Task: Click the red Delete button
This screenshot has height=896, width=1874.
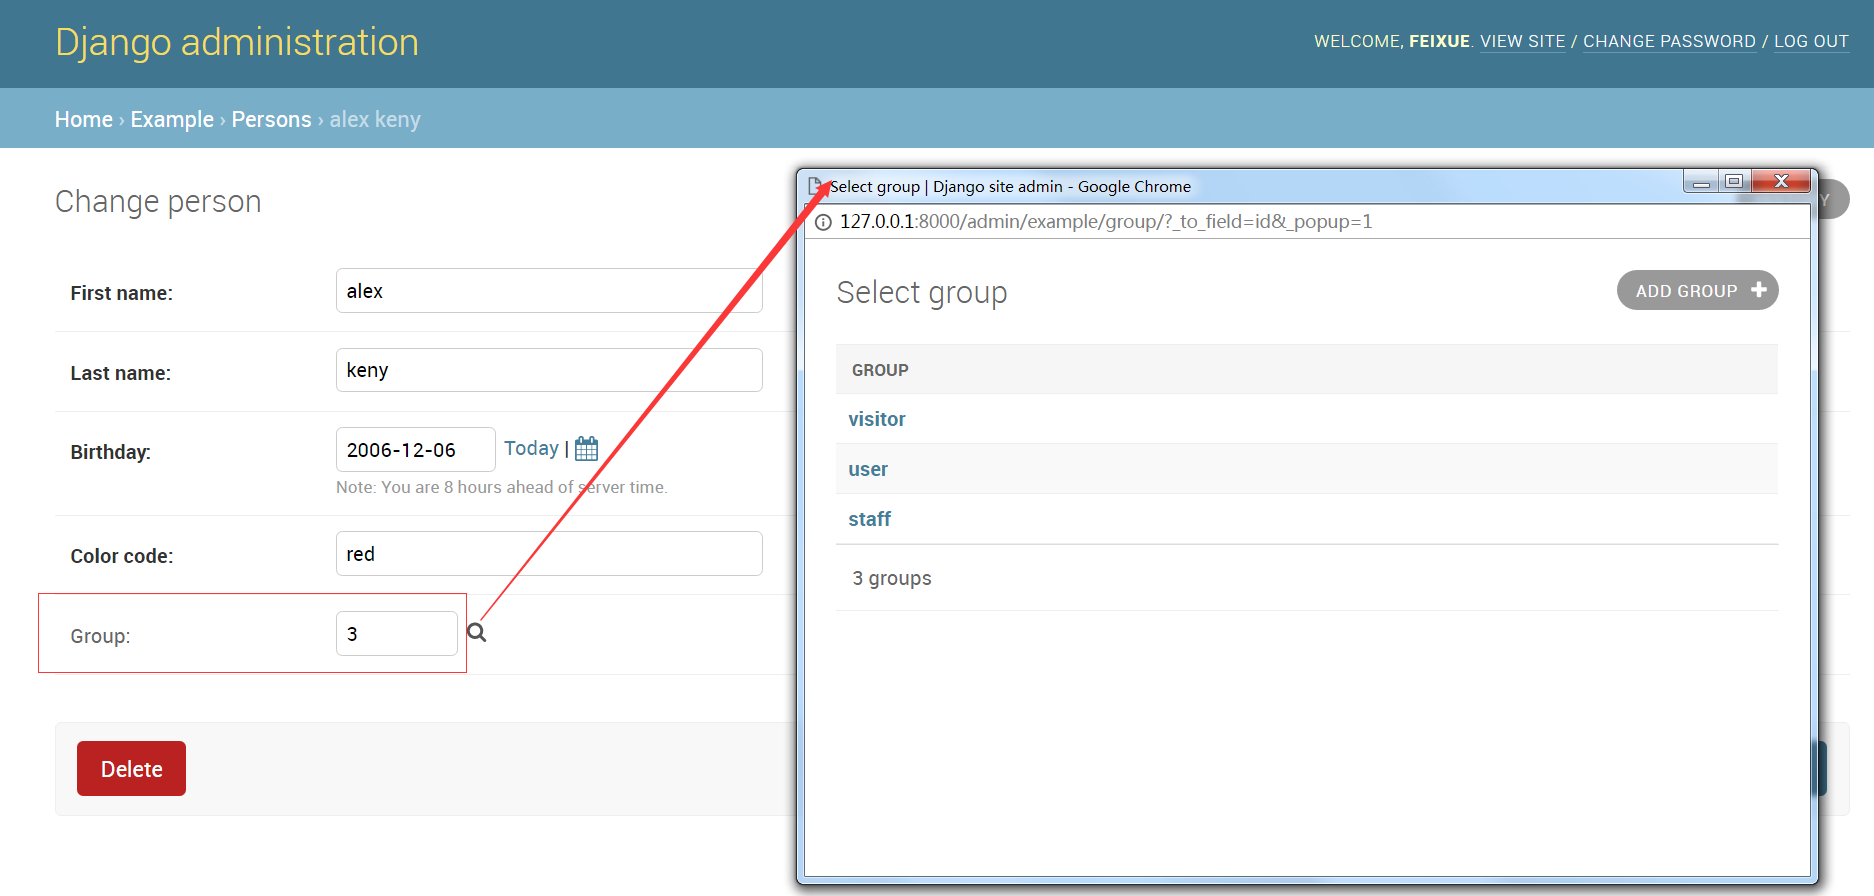Action: tap(131, 768)
